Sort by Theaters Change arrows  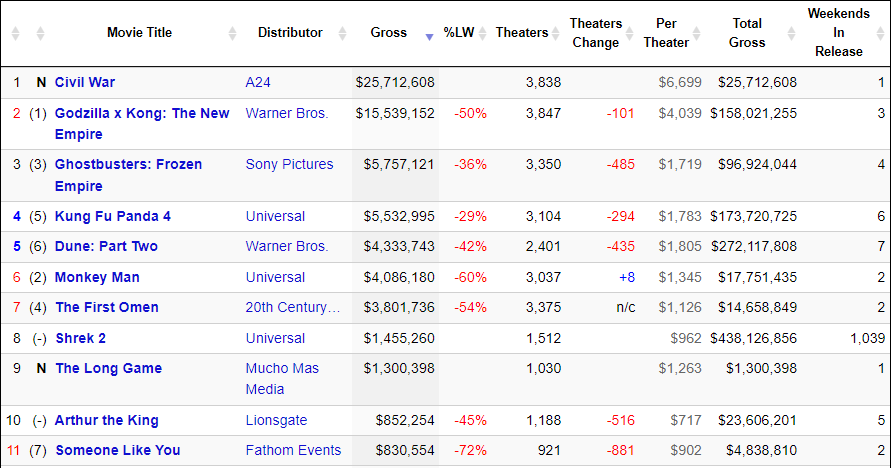coord(629,33)
